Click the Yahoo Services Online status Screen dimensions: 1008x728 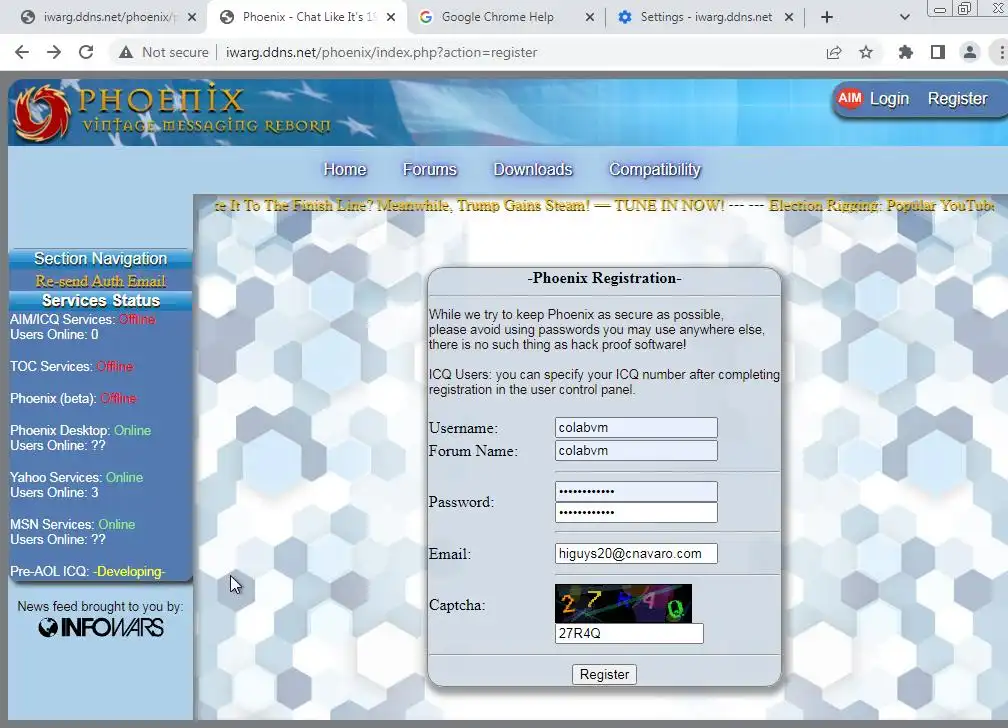tap(124, 477)
